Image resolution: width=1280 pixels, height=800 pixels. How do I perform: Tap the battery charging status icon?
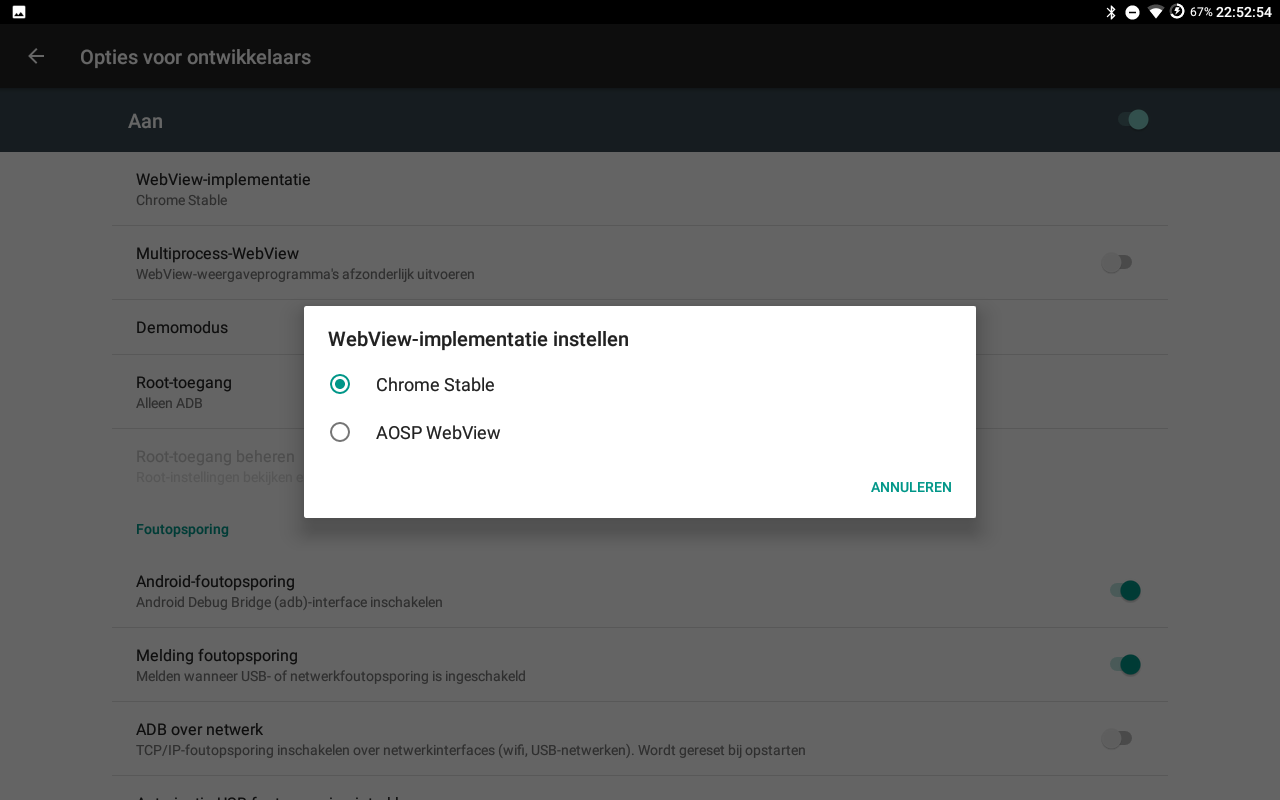[1178, 12]
